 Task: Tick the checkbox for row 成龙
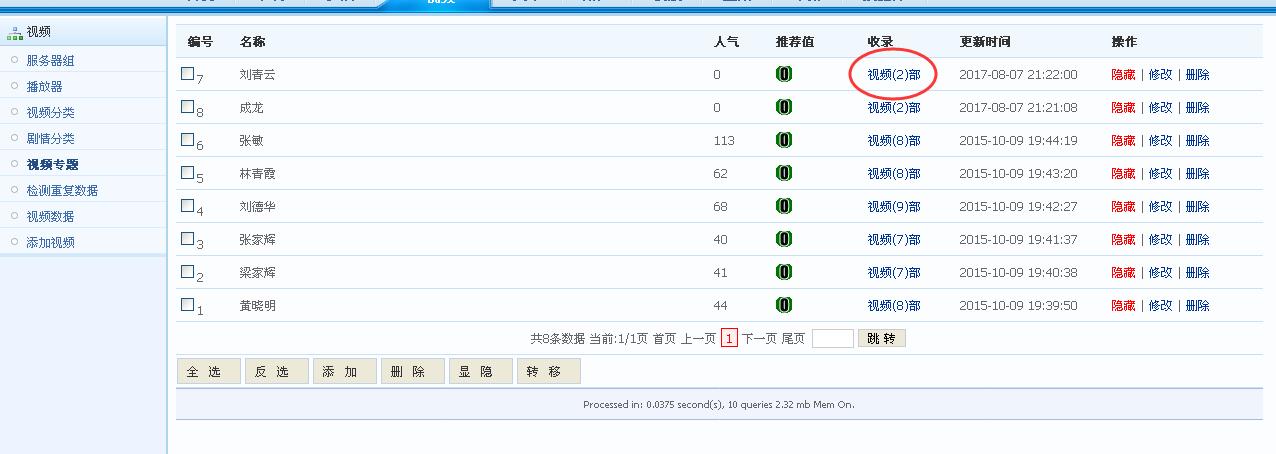[x=187, y=106]
